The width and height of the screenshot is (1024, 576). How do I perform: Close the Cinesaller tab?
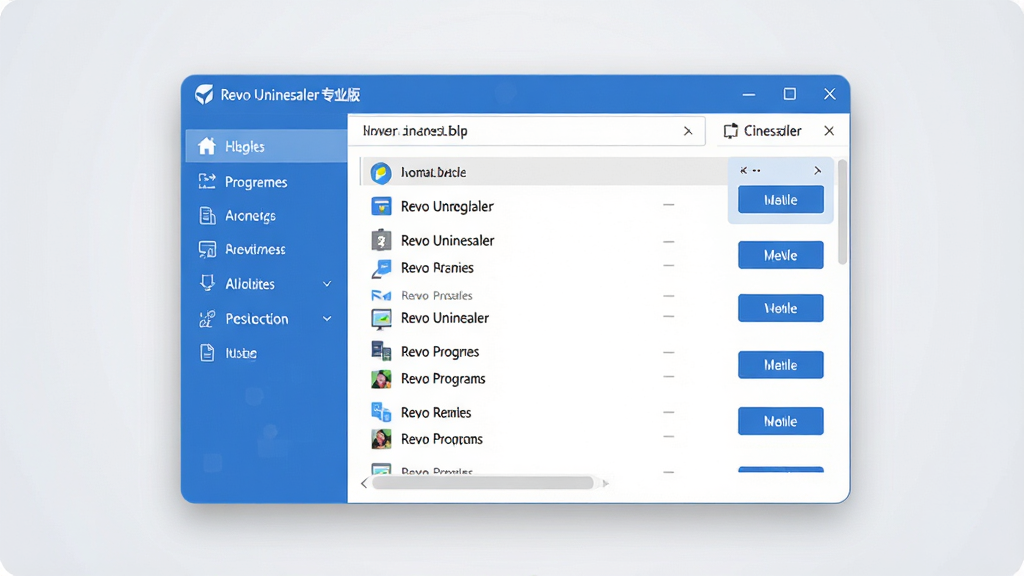click(x=829, y=131)
